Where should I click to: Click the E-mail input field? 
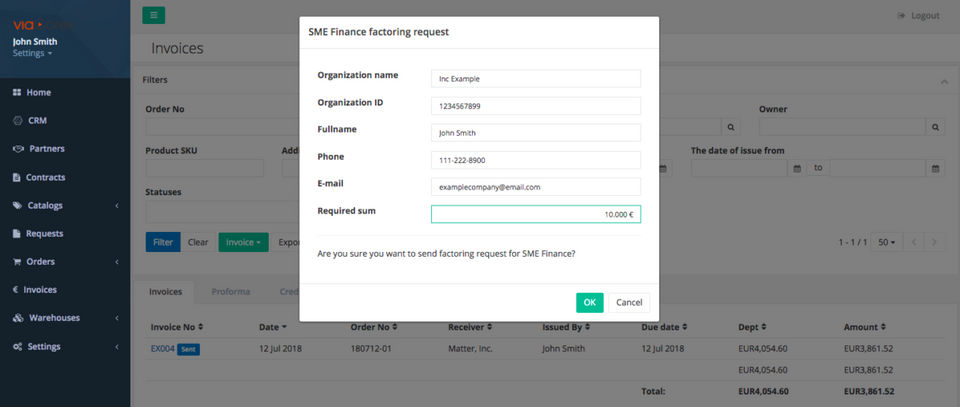(535, 187)
